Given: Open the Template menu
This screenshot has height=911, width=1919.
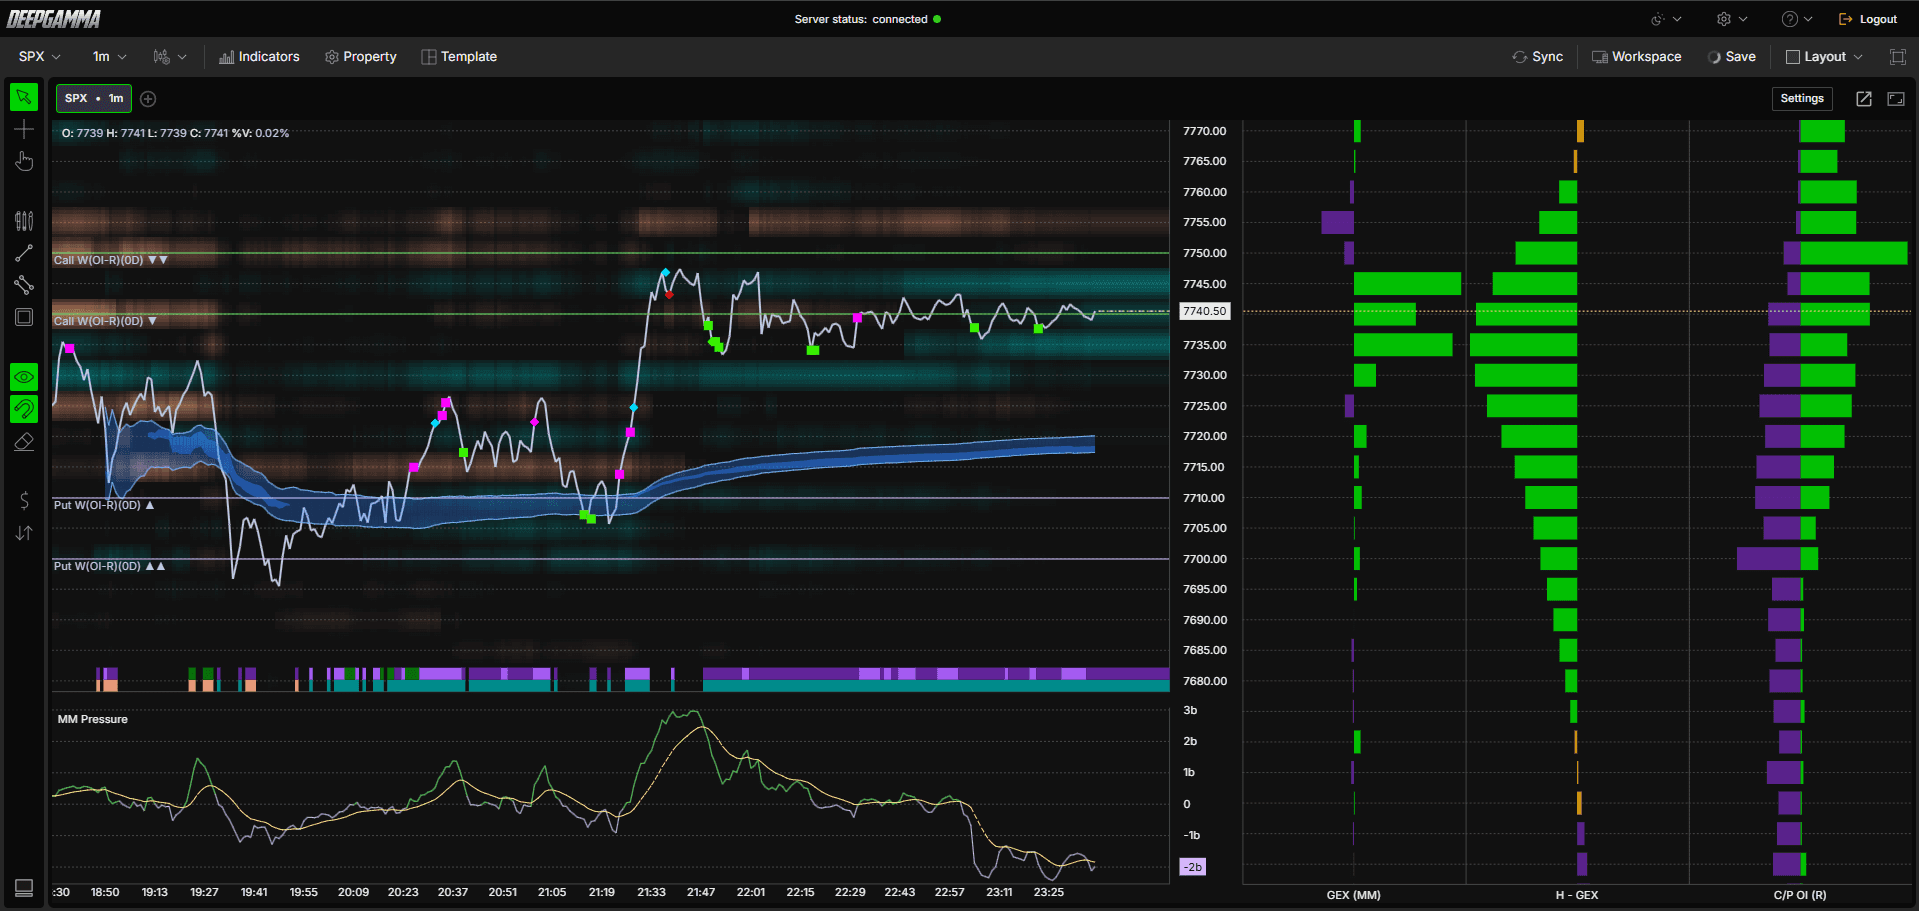Looking at the screenshot, I should click(x=459, y=57).
